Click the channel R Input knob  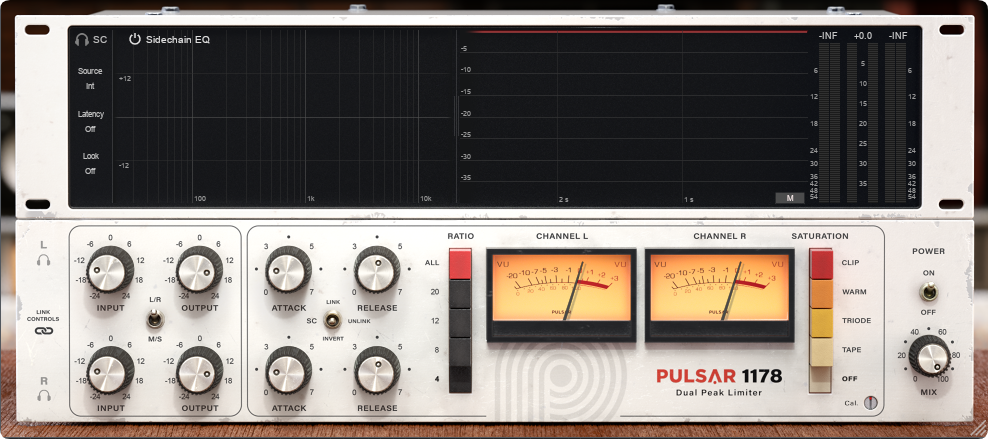[110, 370]
